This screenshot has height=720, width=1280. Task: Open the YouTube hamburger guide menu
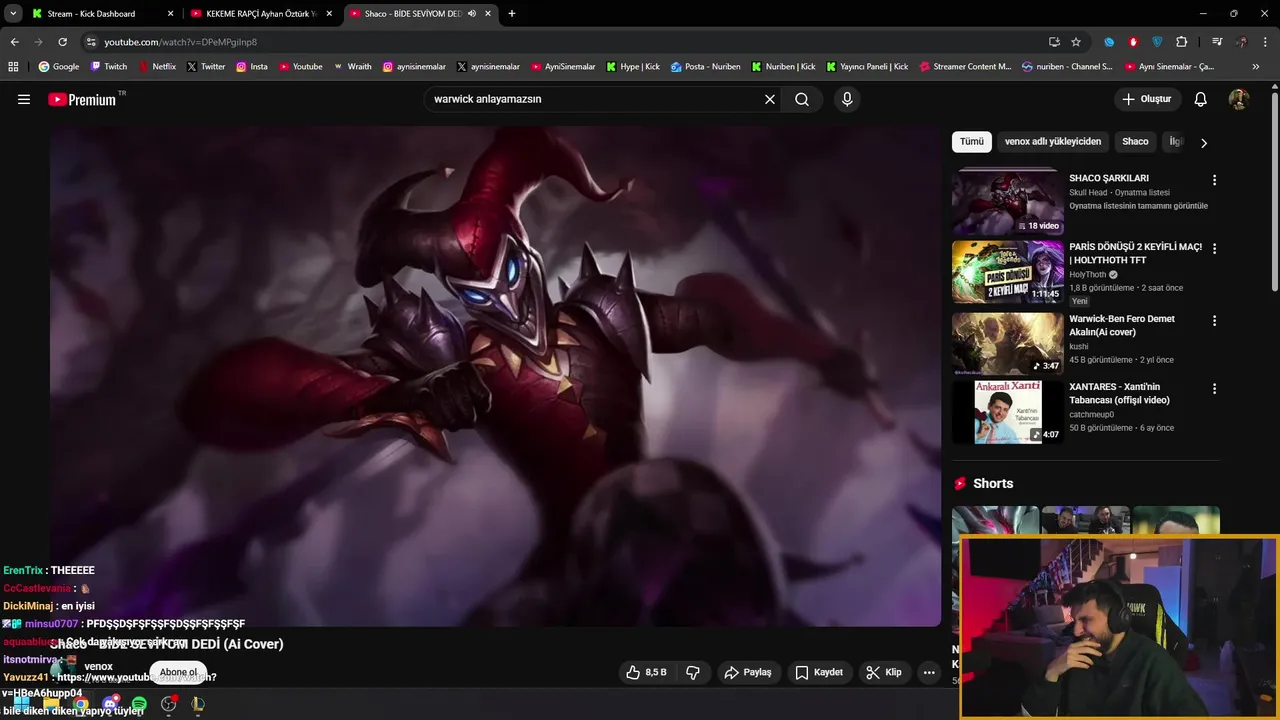tap(24, 99)
